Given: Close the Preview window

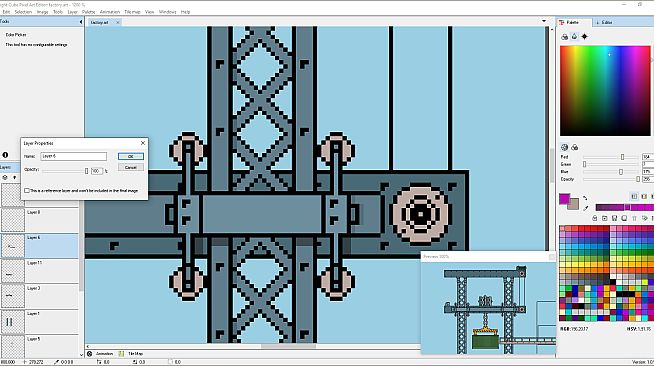Looking at the screenshot, I should 551,257.
